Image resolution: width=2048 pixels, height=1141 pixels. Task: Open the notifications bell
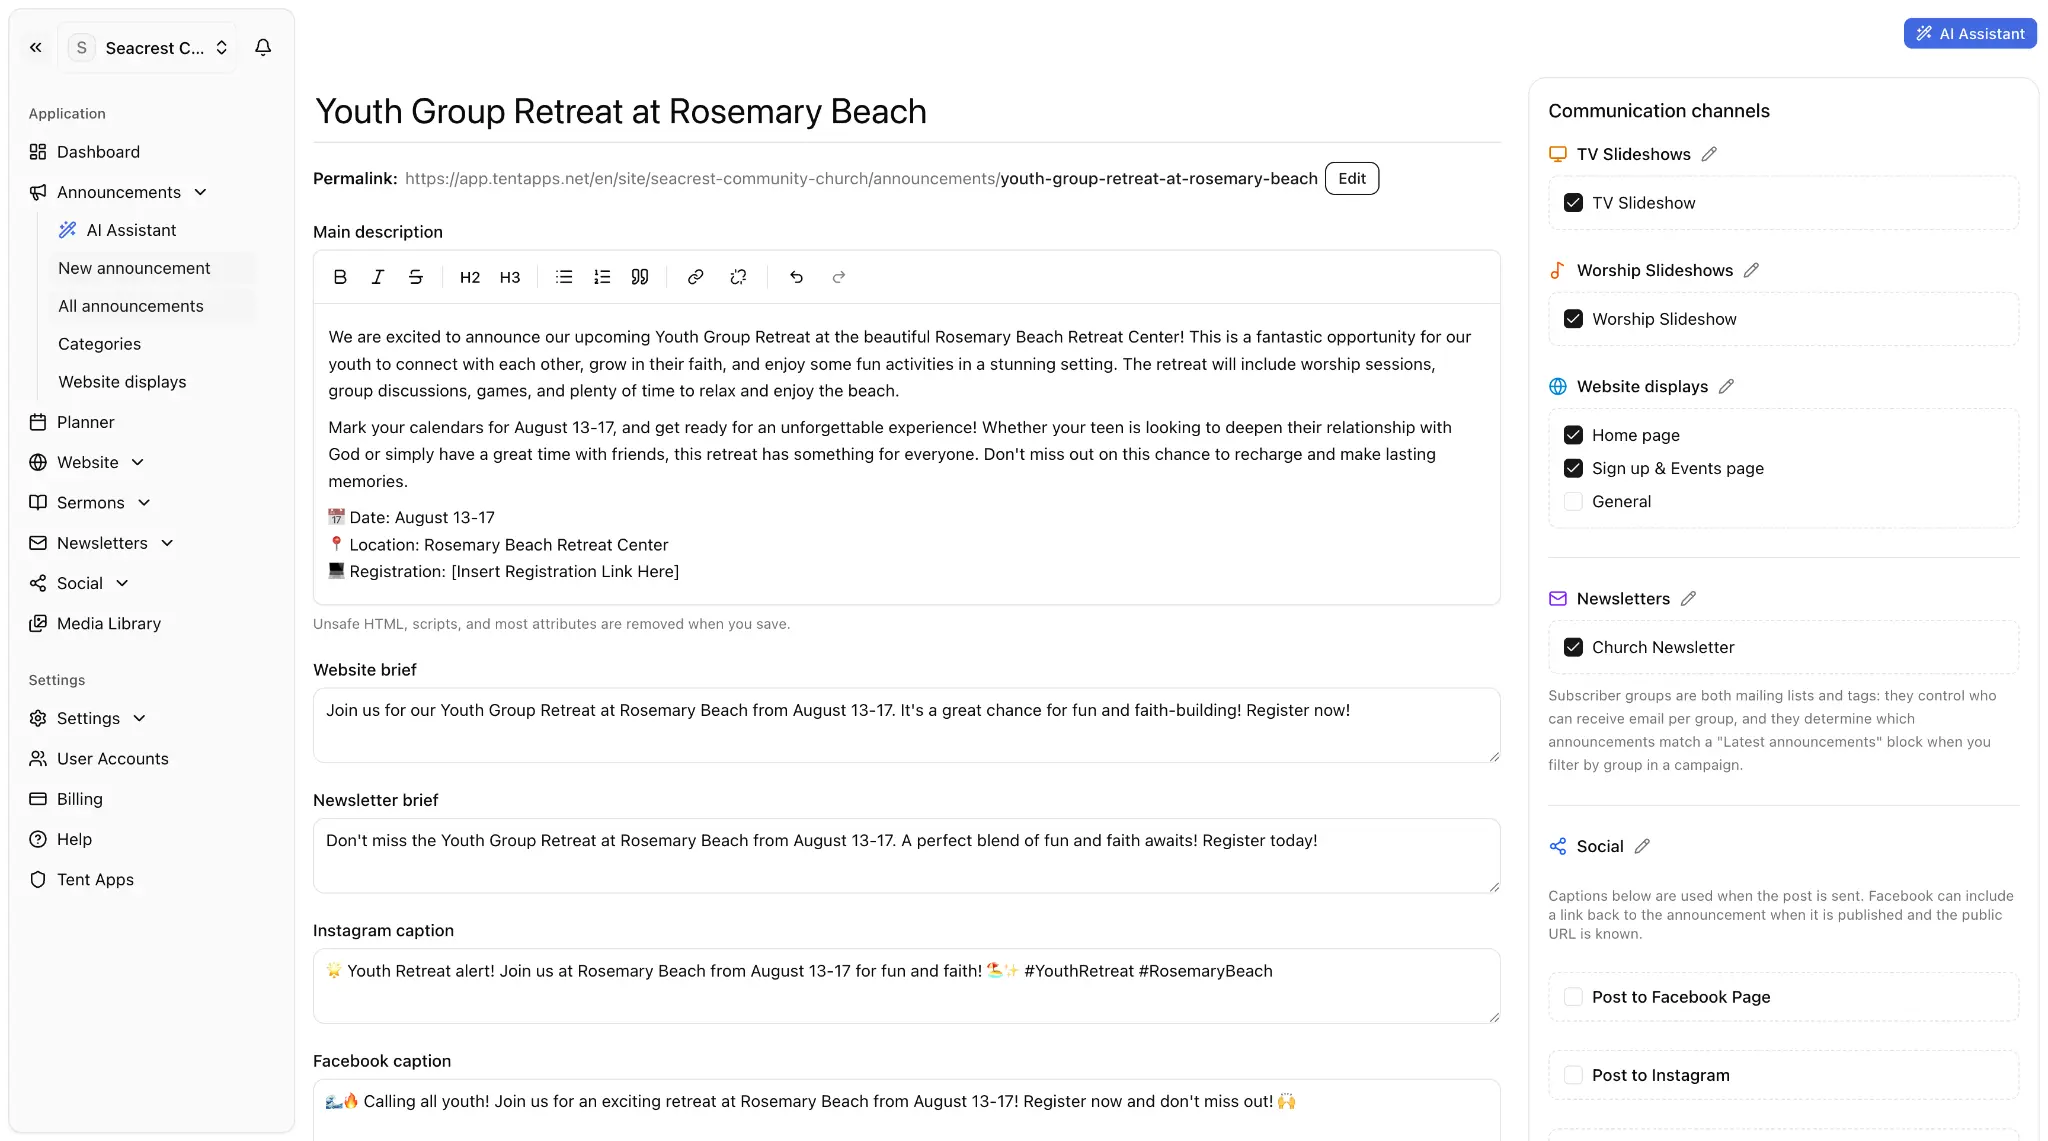[263, 47]
